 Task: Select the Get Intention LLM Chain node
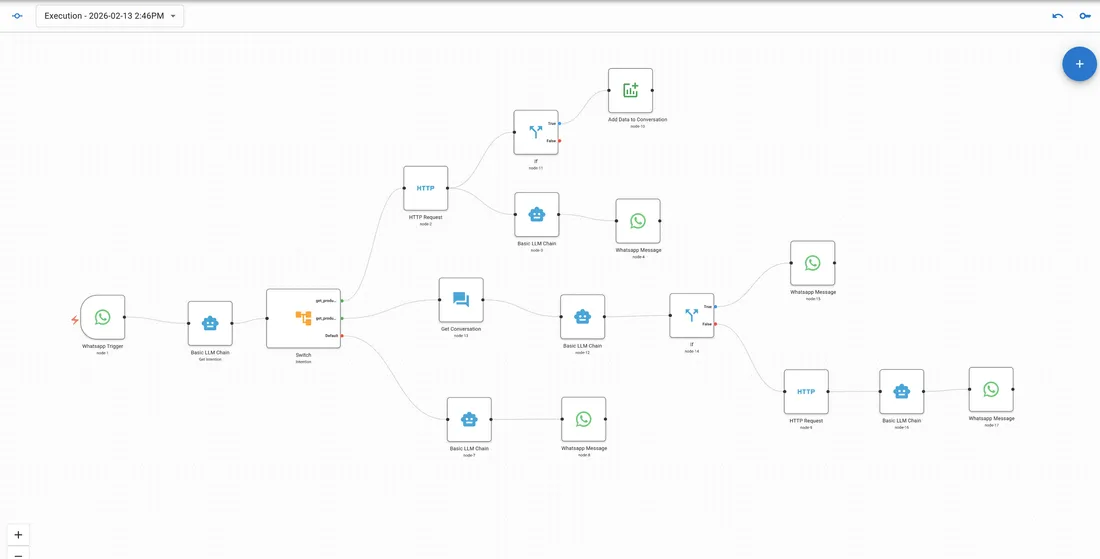[x=210, y=323]
